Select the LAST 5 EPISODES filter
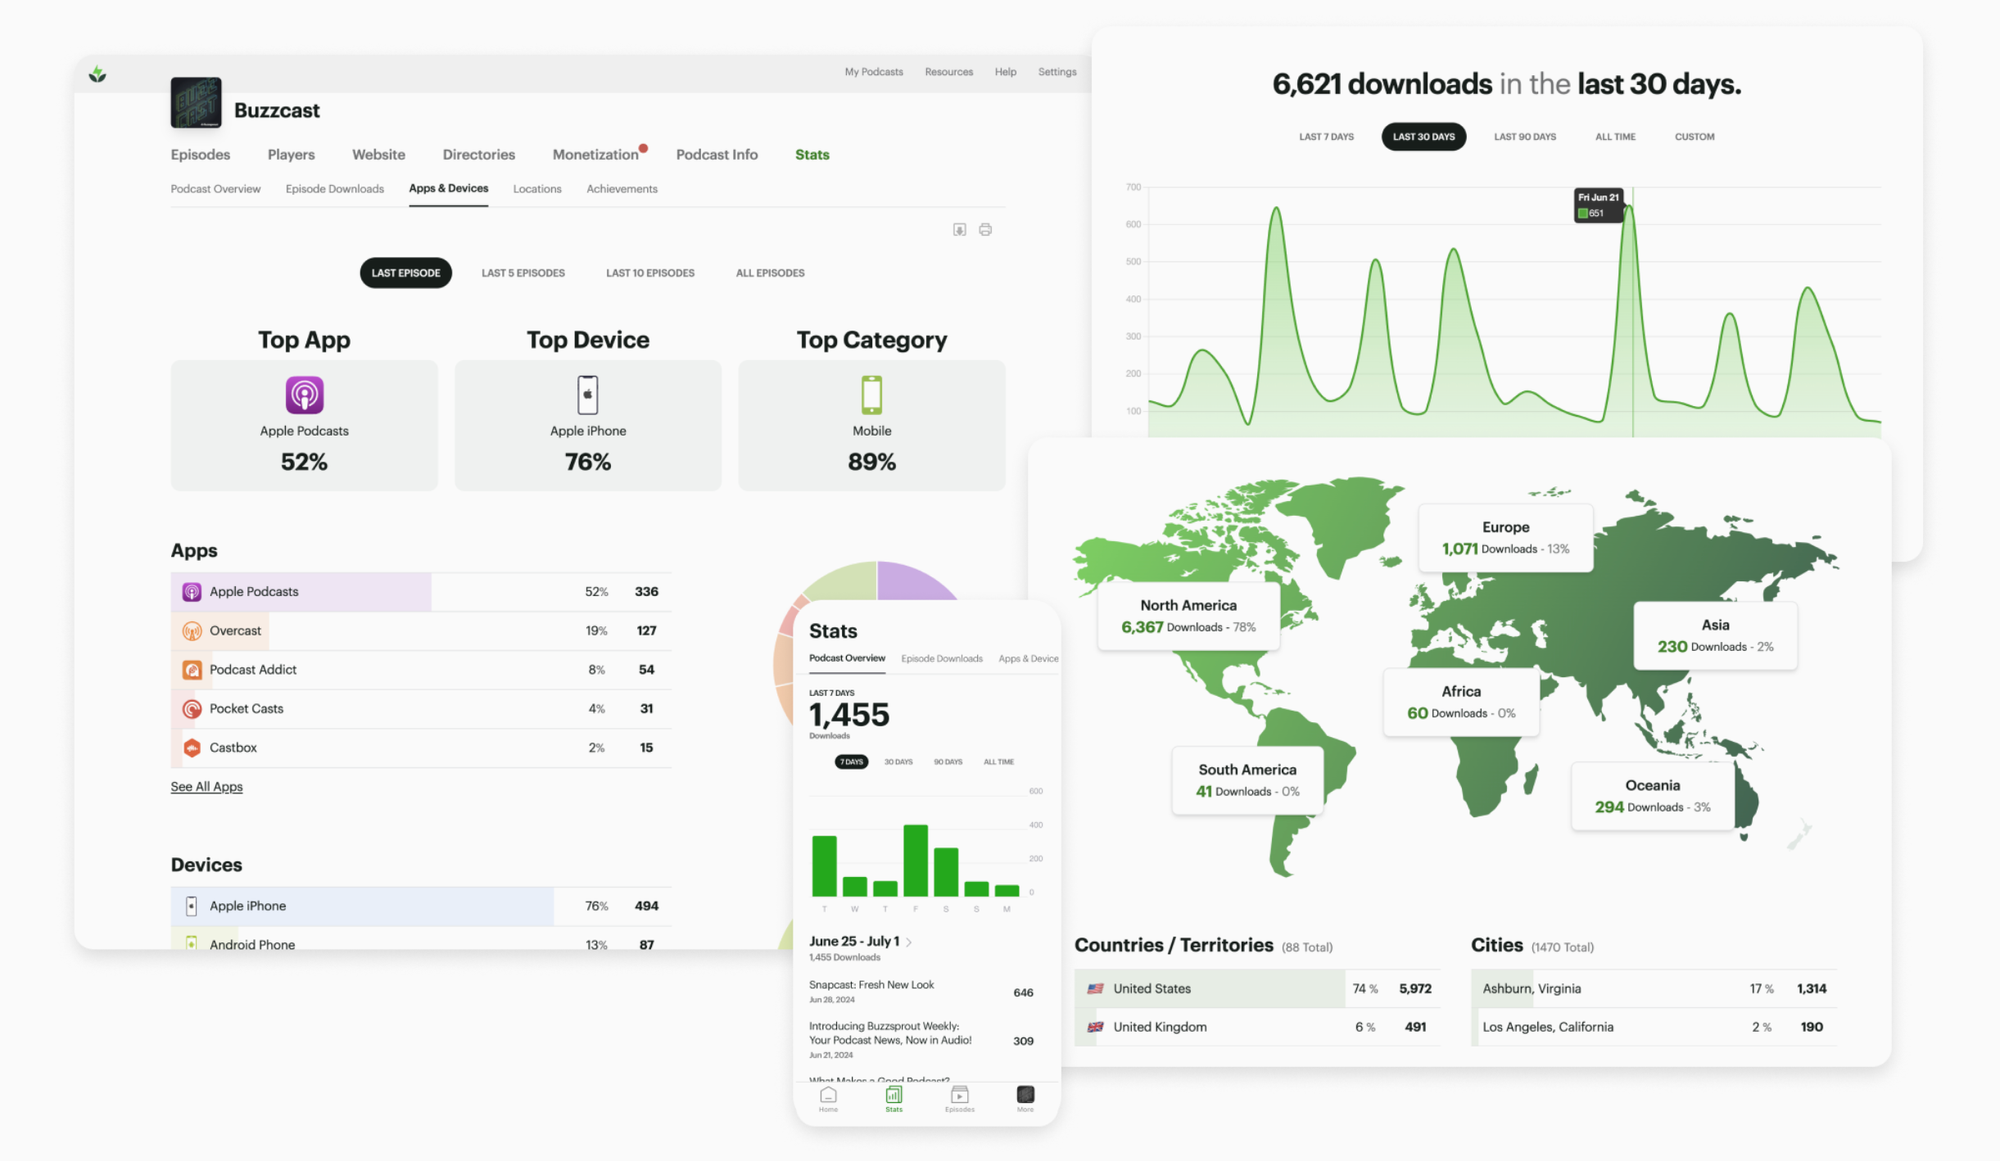The height and width of the screenshot is (1161, 2000). click(x=523, y=273)
